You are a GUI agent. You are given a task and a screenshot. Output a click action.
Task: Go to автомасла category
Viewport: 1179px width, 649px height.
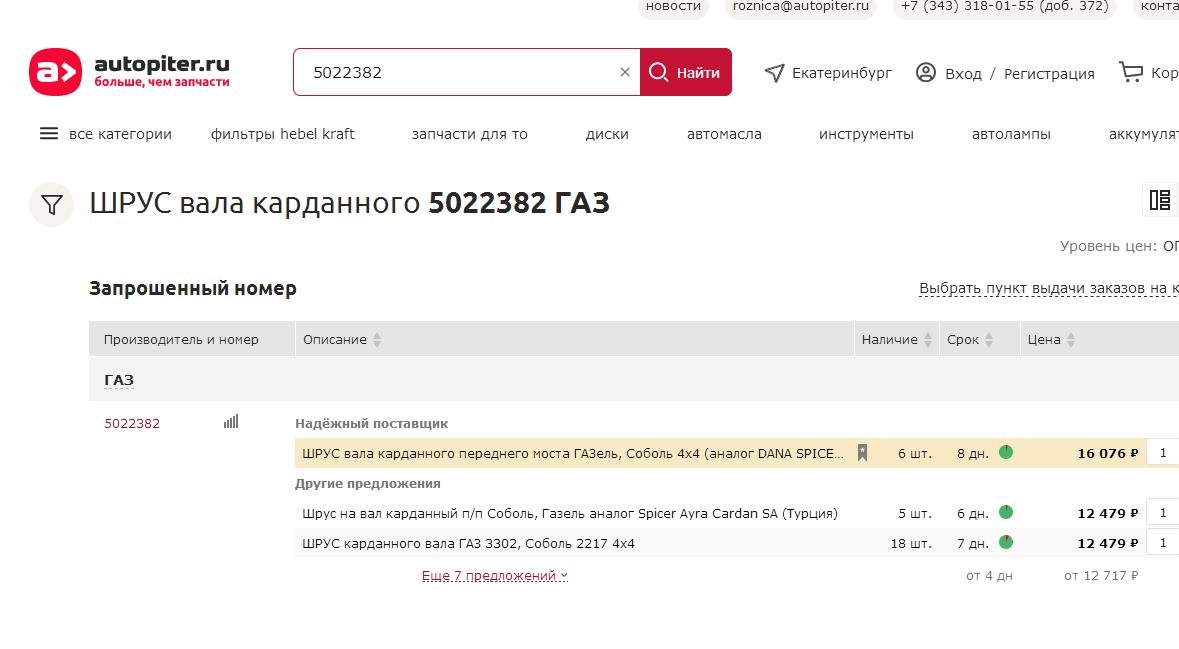(724, 134)
